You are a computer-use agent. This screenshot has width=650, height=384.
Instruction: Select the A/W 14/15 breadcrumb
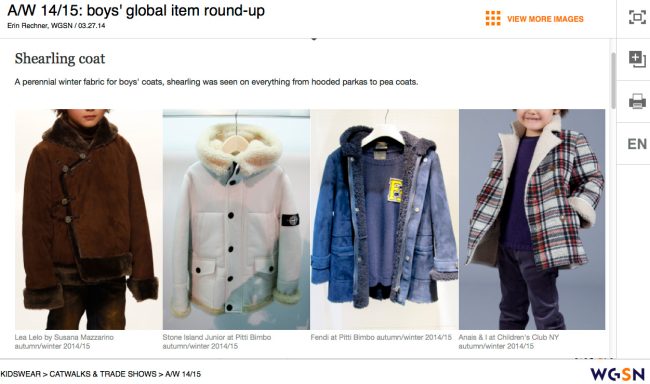183,374
